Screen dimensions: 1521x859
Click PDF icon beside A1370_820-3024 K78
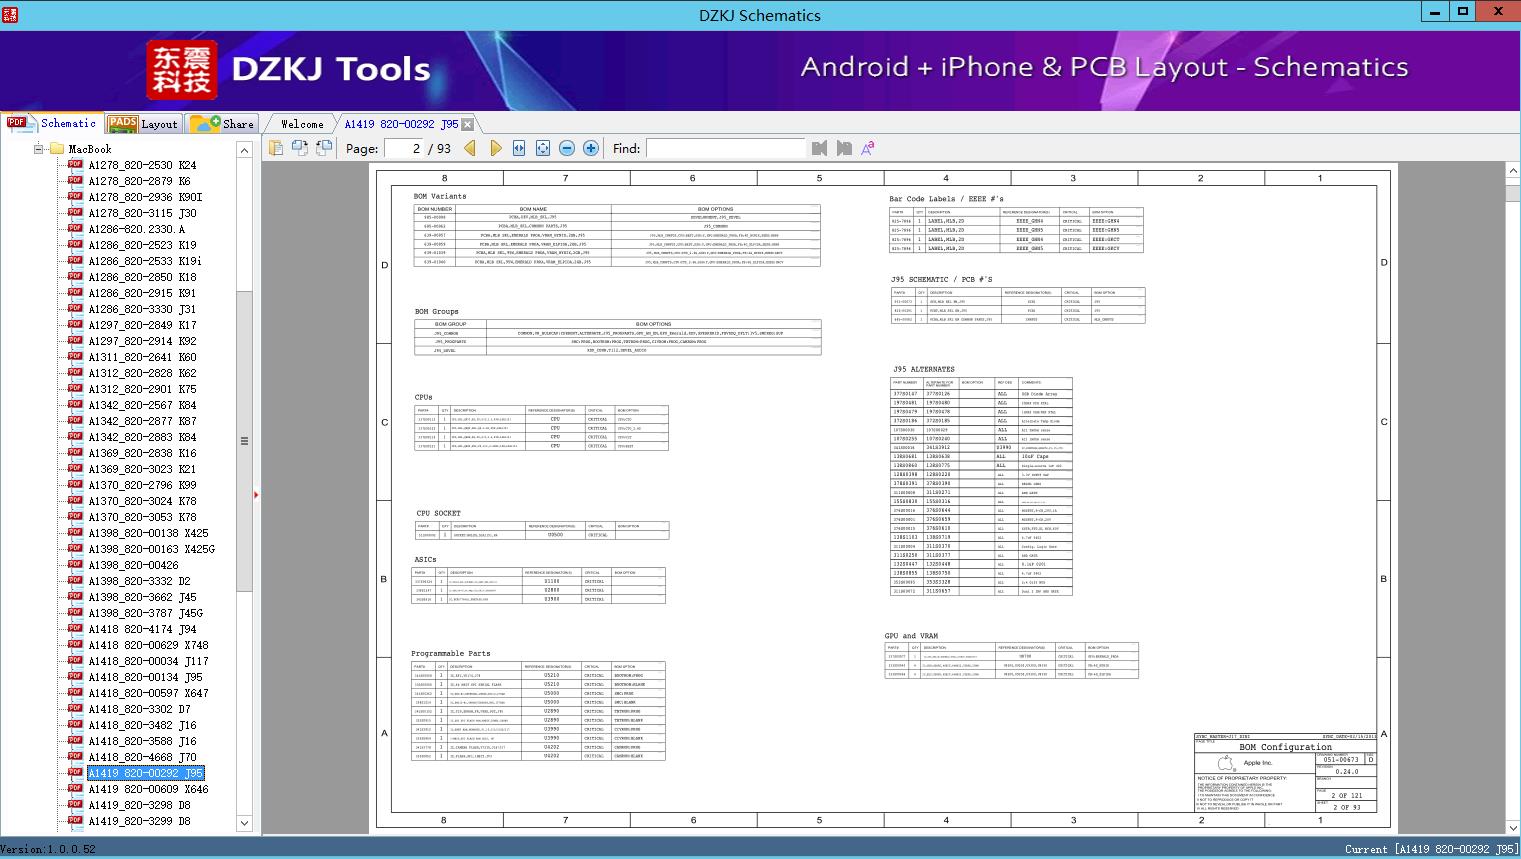click(75, 500)
